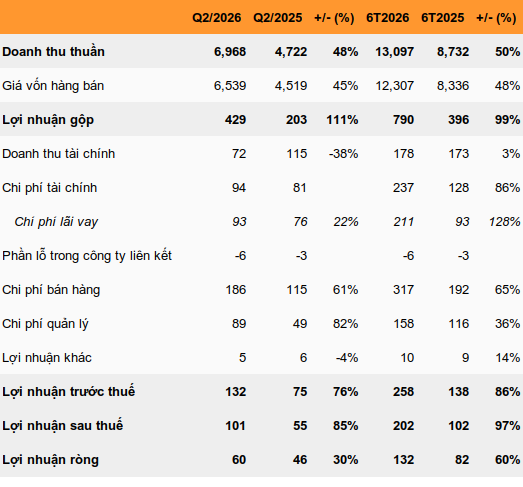
Task: Select the Q2/2025 column header
Action: click(278, 18)
